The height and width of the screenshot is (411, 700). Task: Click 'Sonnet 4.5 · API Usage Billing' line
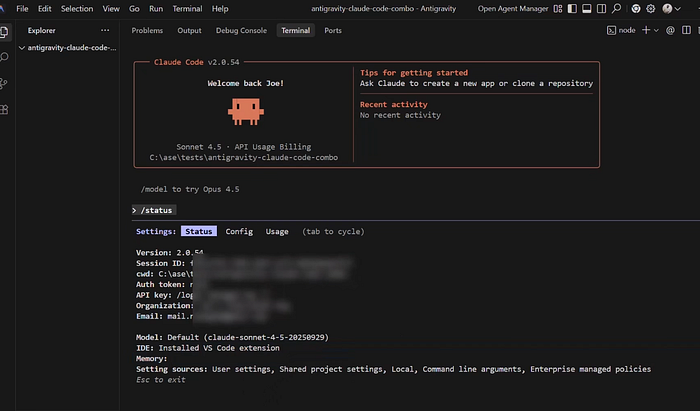coord(244,146)
